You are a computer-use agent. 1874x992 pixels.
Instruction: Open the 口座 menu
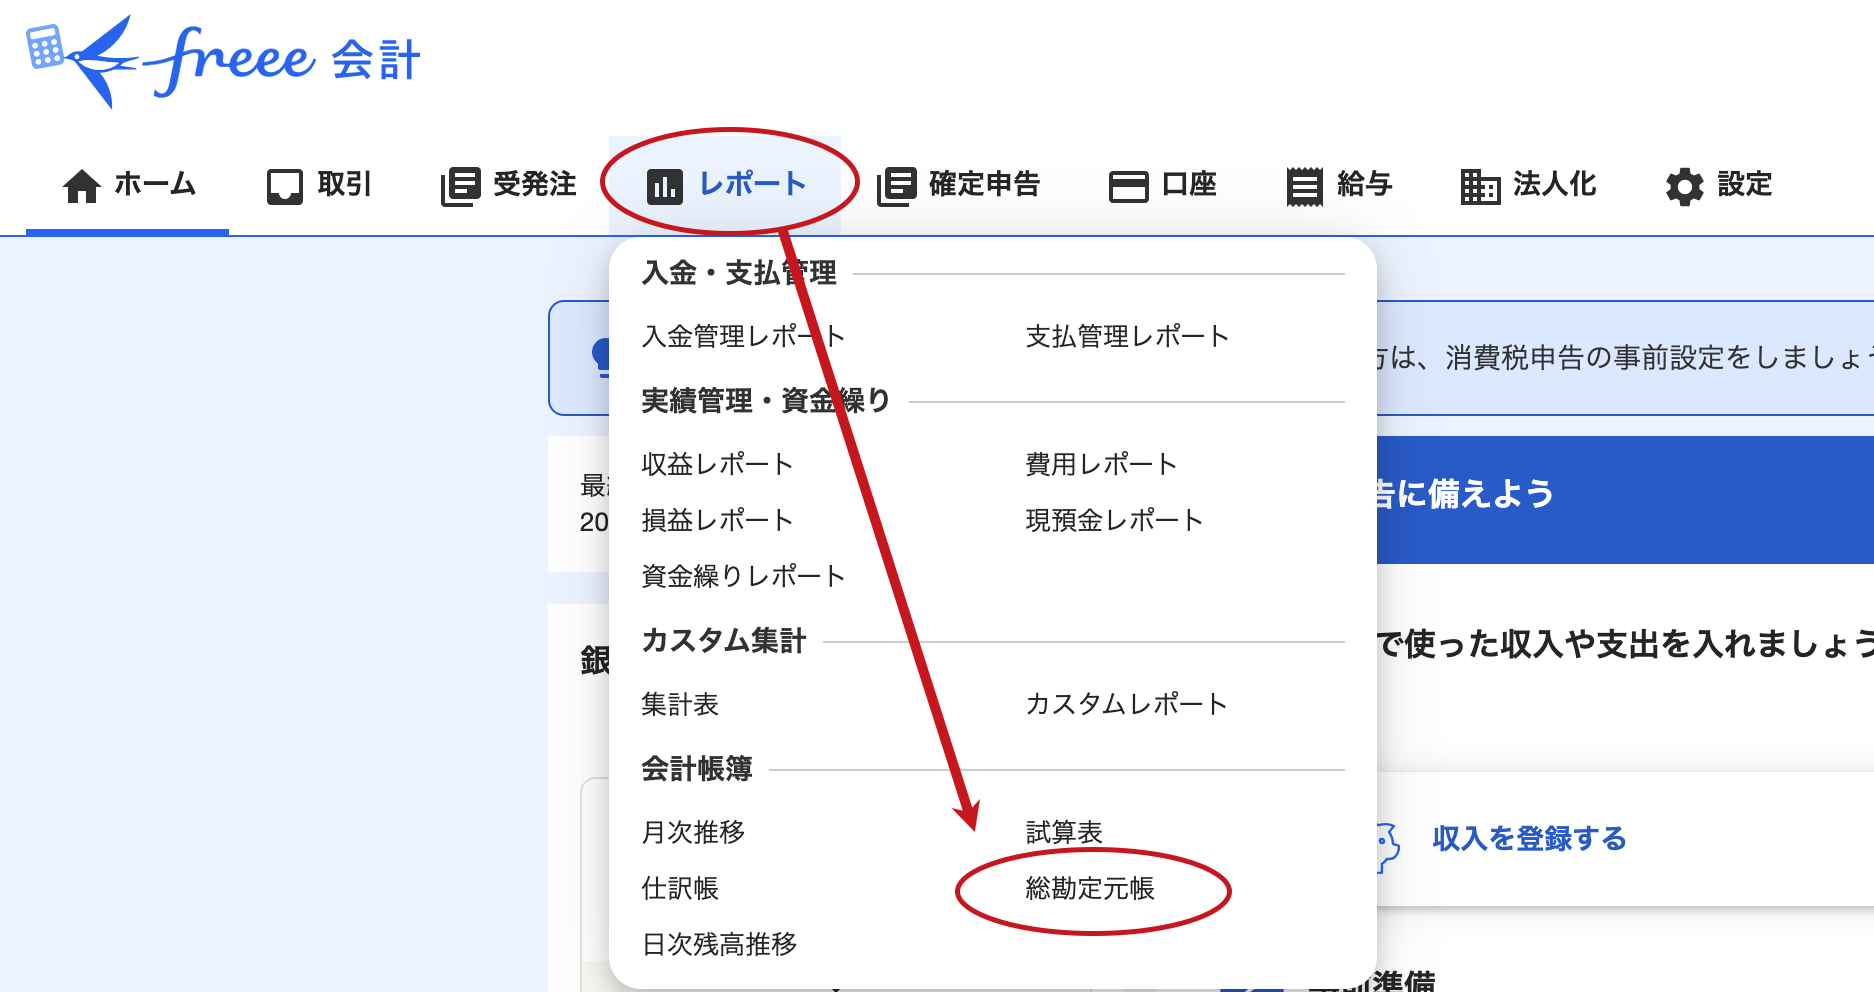[x=1163, y=186]
